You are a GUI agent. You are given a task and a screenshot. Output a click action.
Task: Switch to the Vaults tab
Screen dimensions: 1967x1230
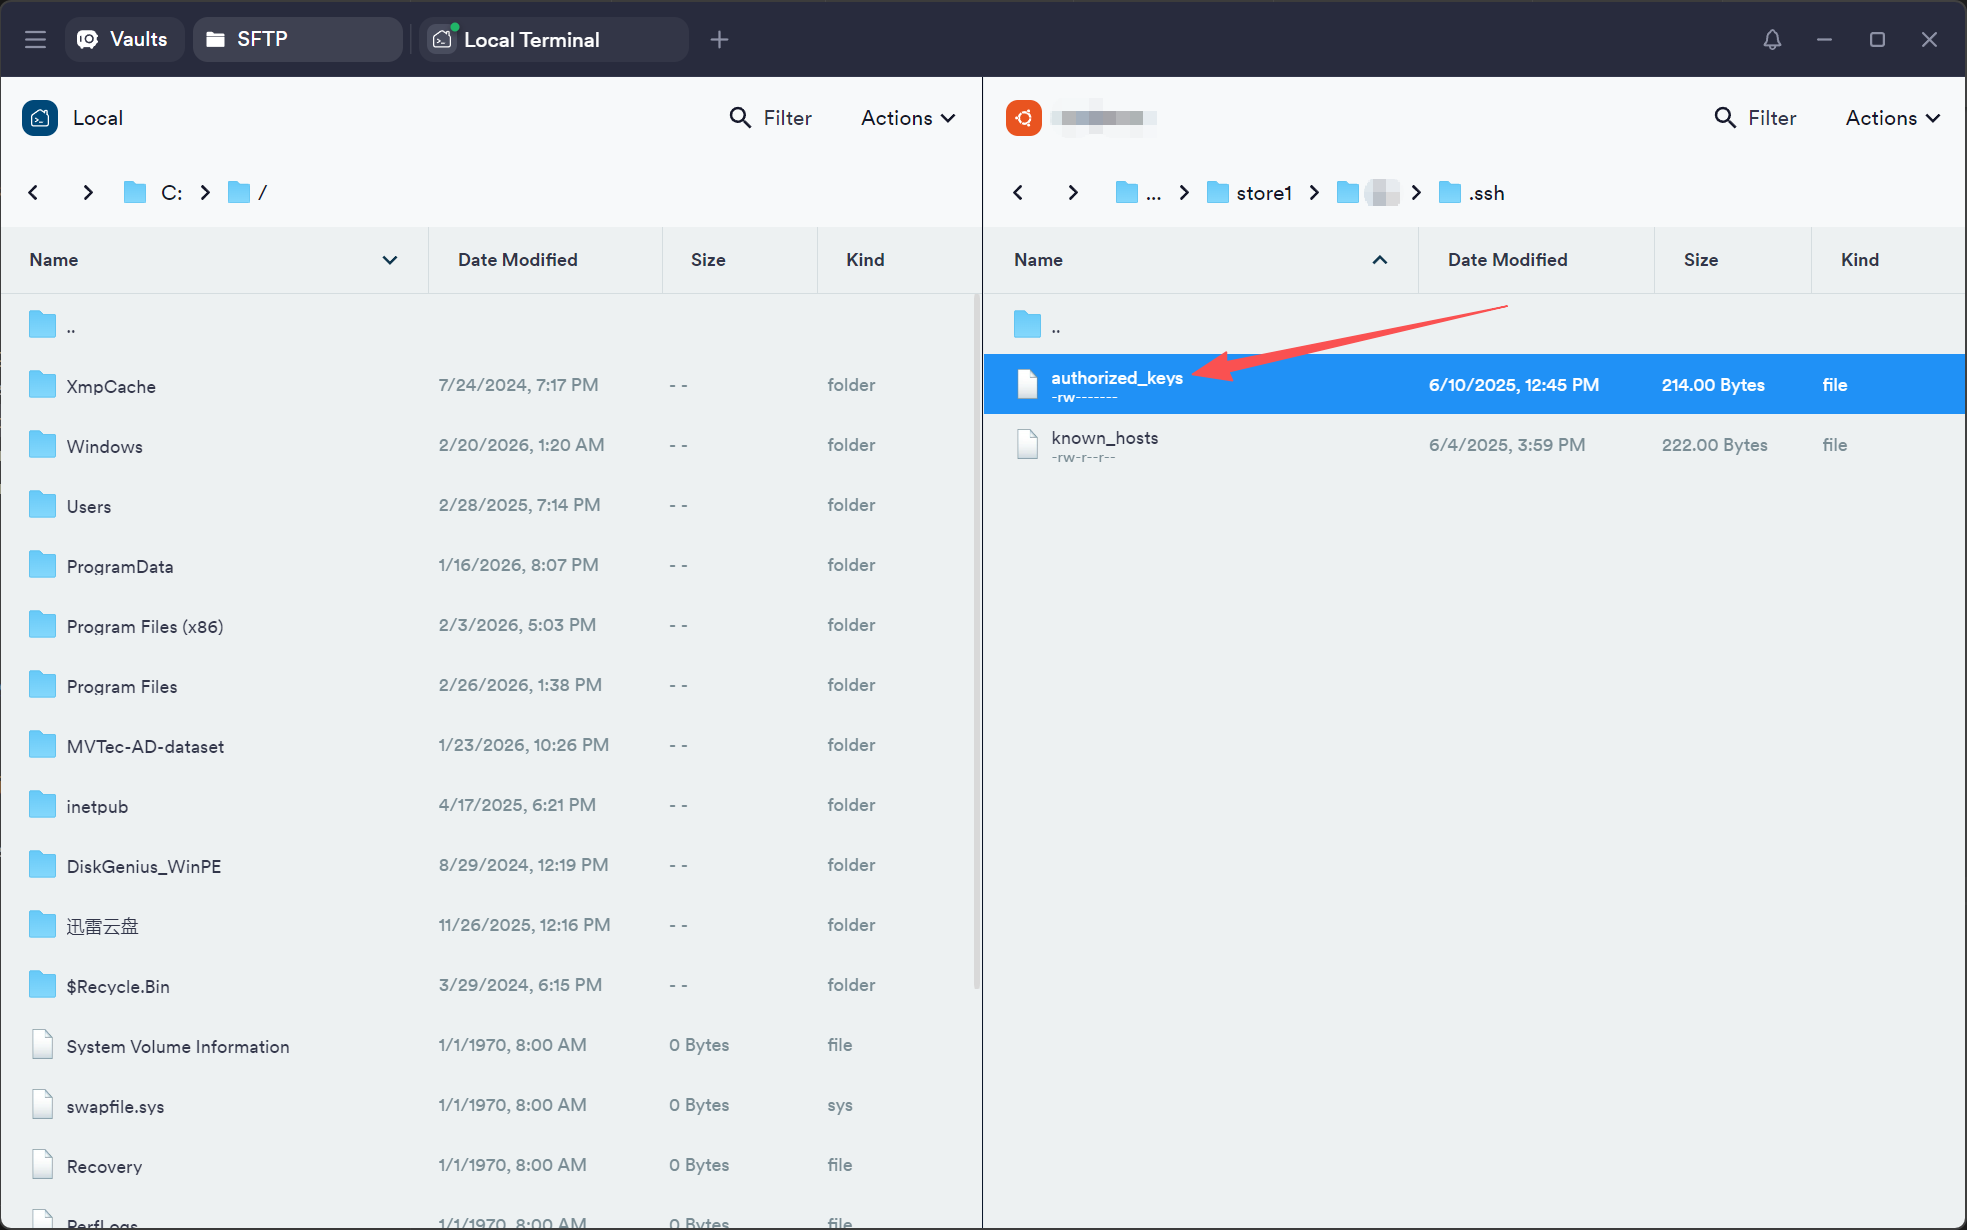tap(124, 39)
